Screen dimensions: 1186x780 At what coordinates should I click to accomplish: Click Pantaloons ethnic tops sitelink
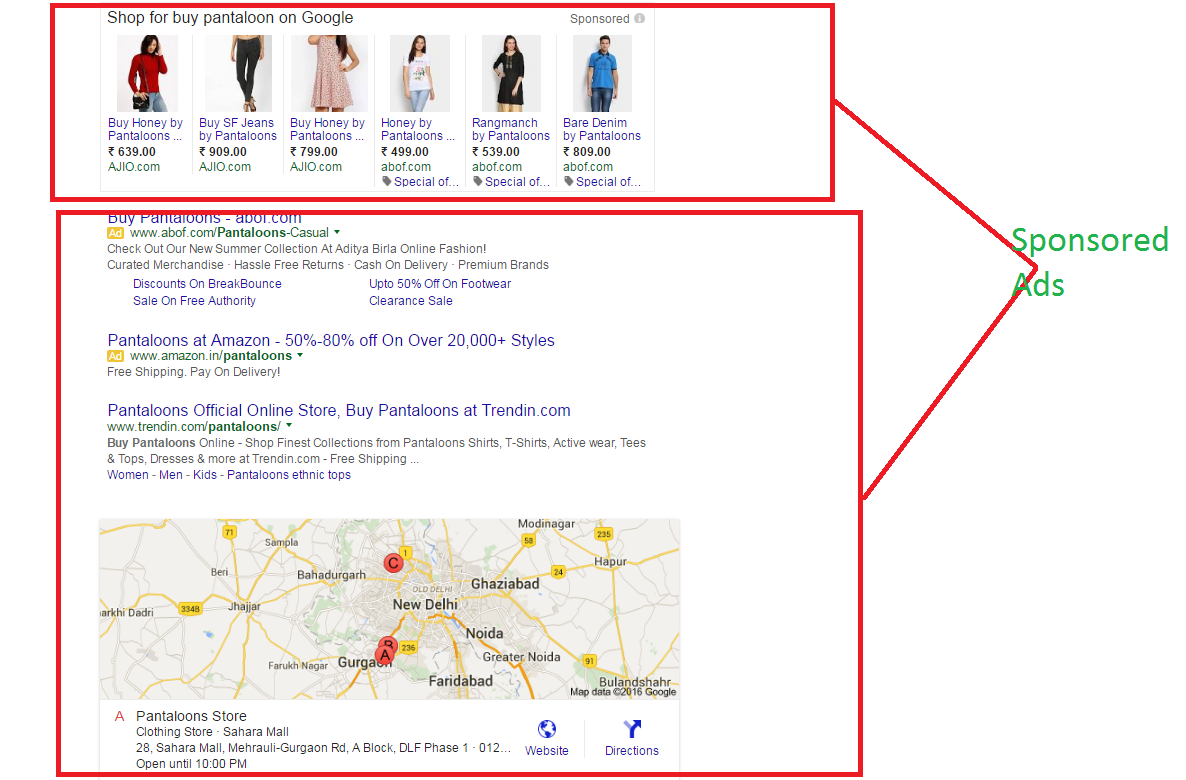tap(288, 475)
